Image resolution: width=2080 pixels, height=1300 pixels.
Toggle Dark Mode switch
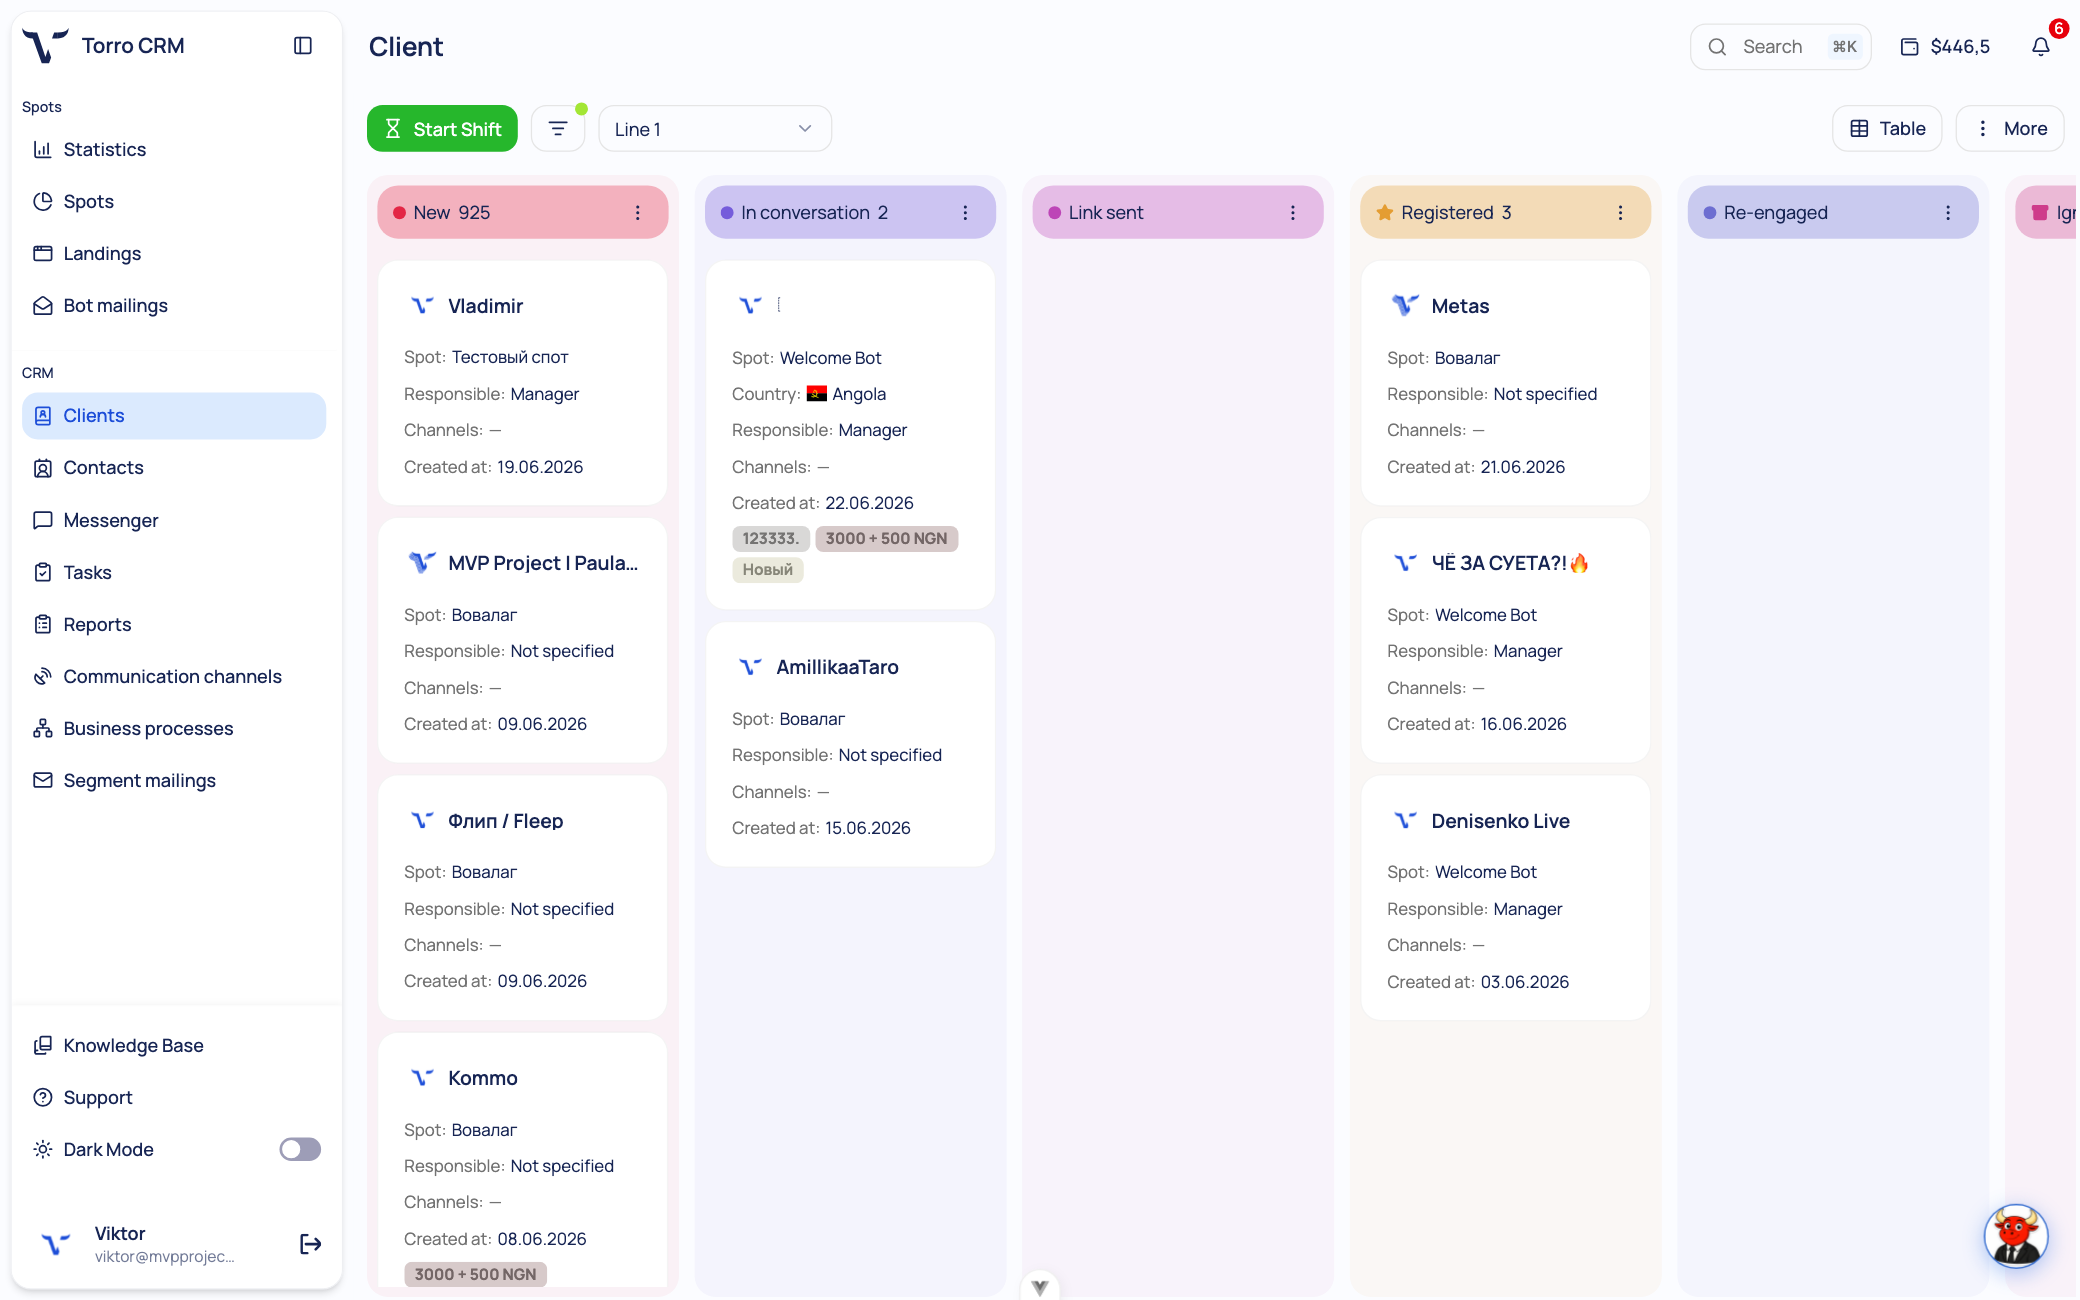click(x=300, y=1150)
